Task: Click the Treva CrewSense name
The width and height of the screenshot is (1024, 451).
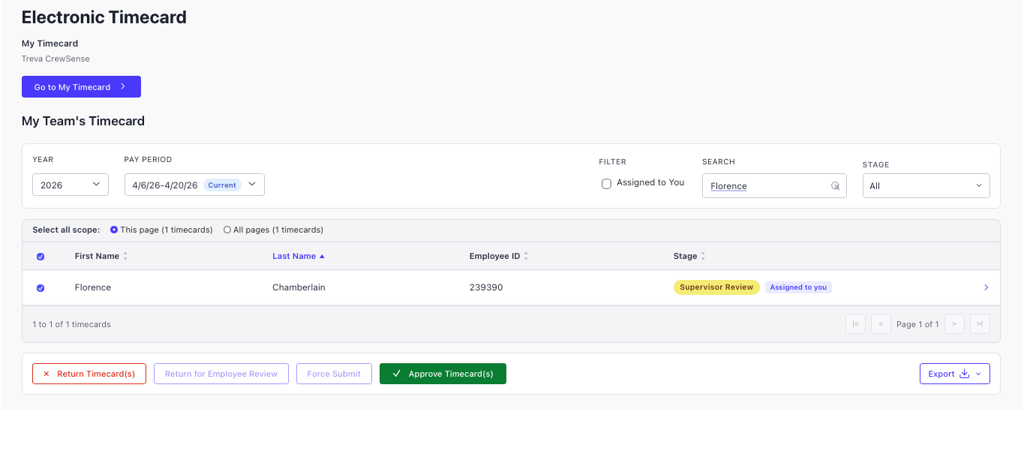Action: coord(56,59)
